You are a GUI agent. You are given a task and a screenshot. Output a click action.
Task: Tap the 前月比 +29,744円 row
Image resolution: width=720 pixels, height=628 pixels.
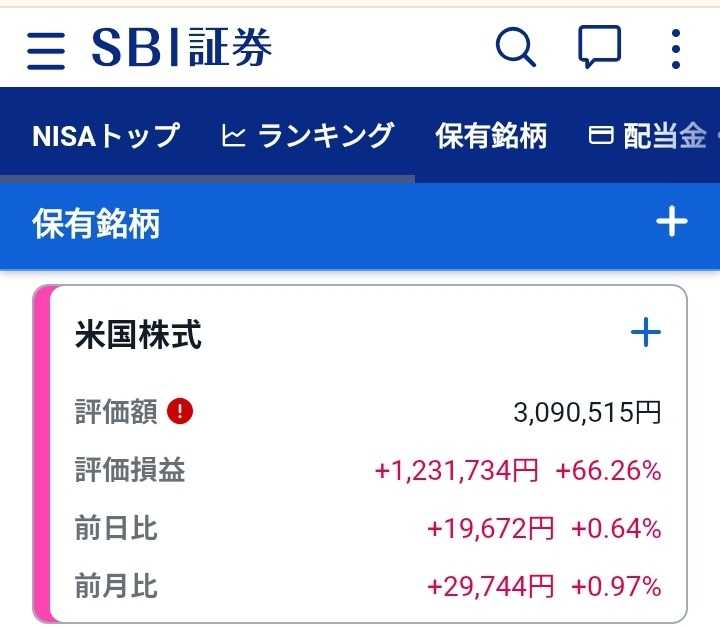click(x=490, y=586)
